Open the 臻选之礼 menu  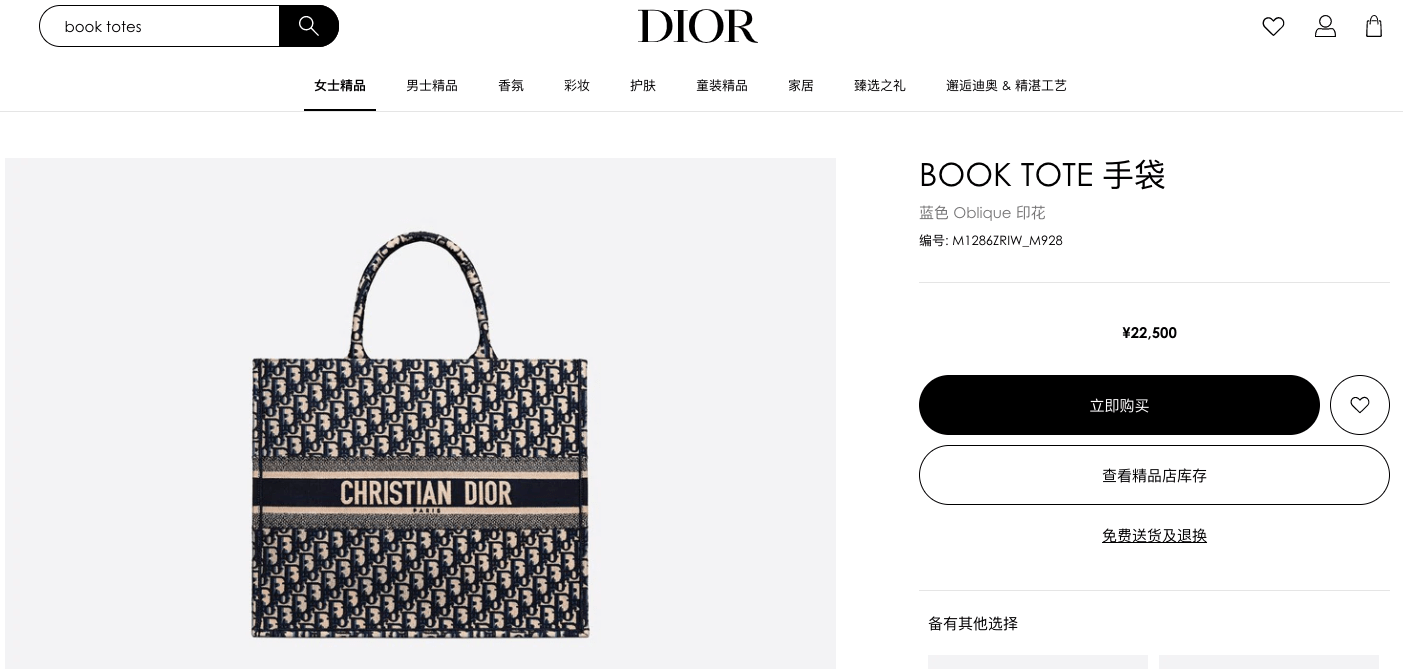click(880, 86)
